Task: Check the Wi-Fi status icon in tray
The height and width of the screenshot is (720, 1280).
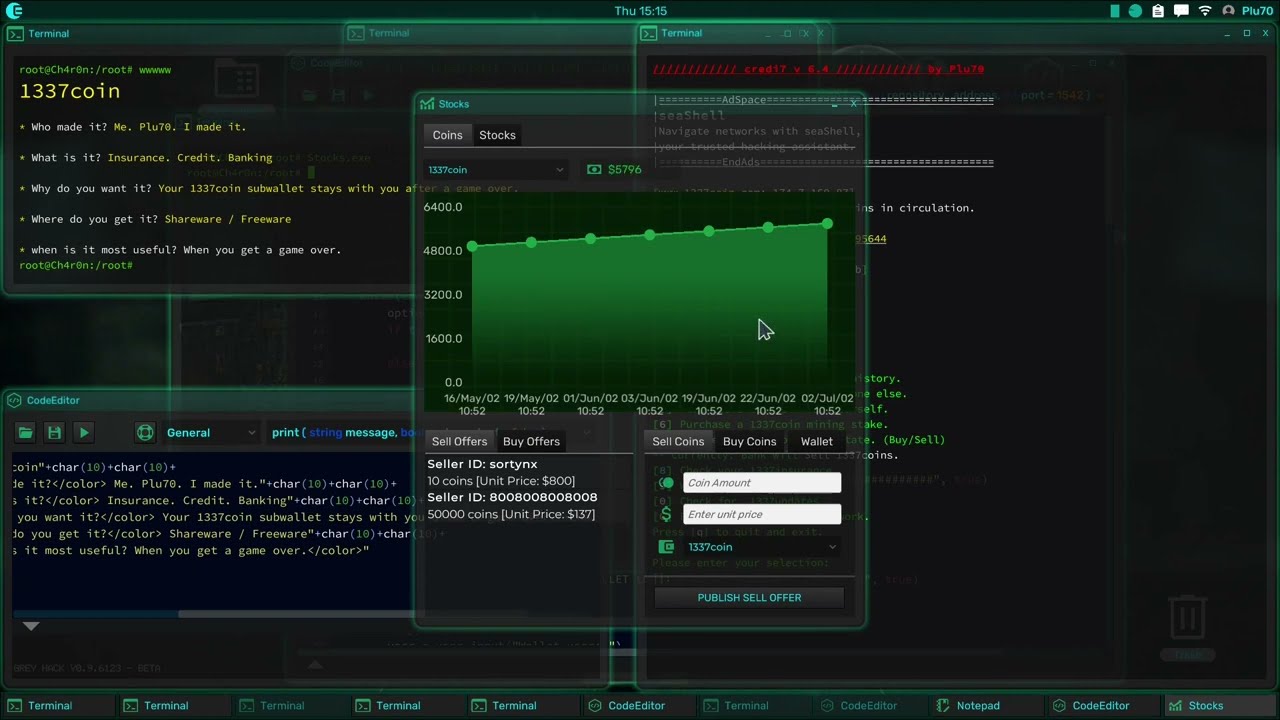Action: point(1205,11)
